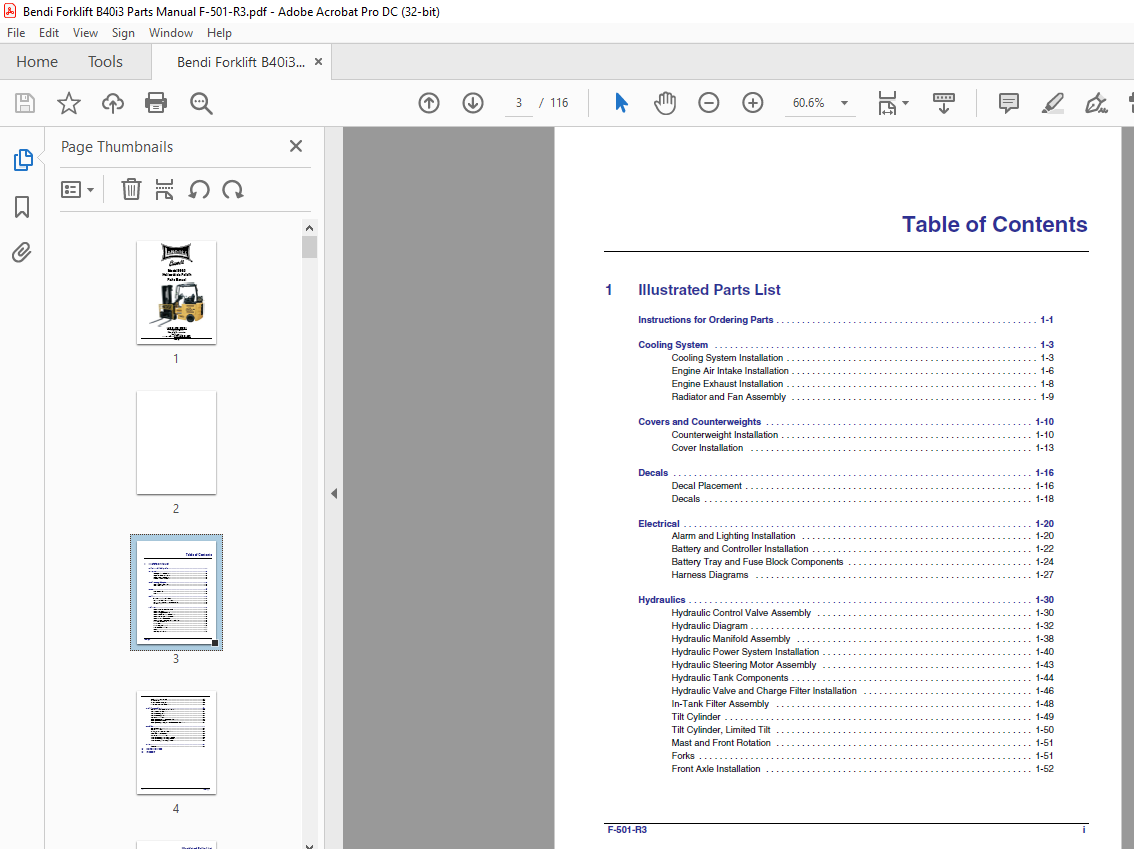The width and height of the screenshot is (1134, 849).
Task: Open the thumbnails options dropdown menu
Action: (77, 189)
